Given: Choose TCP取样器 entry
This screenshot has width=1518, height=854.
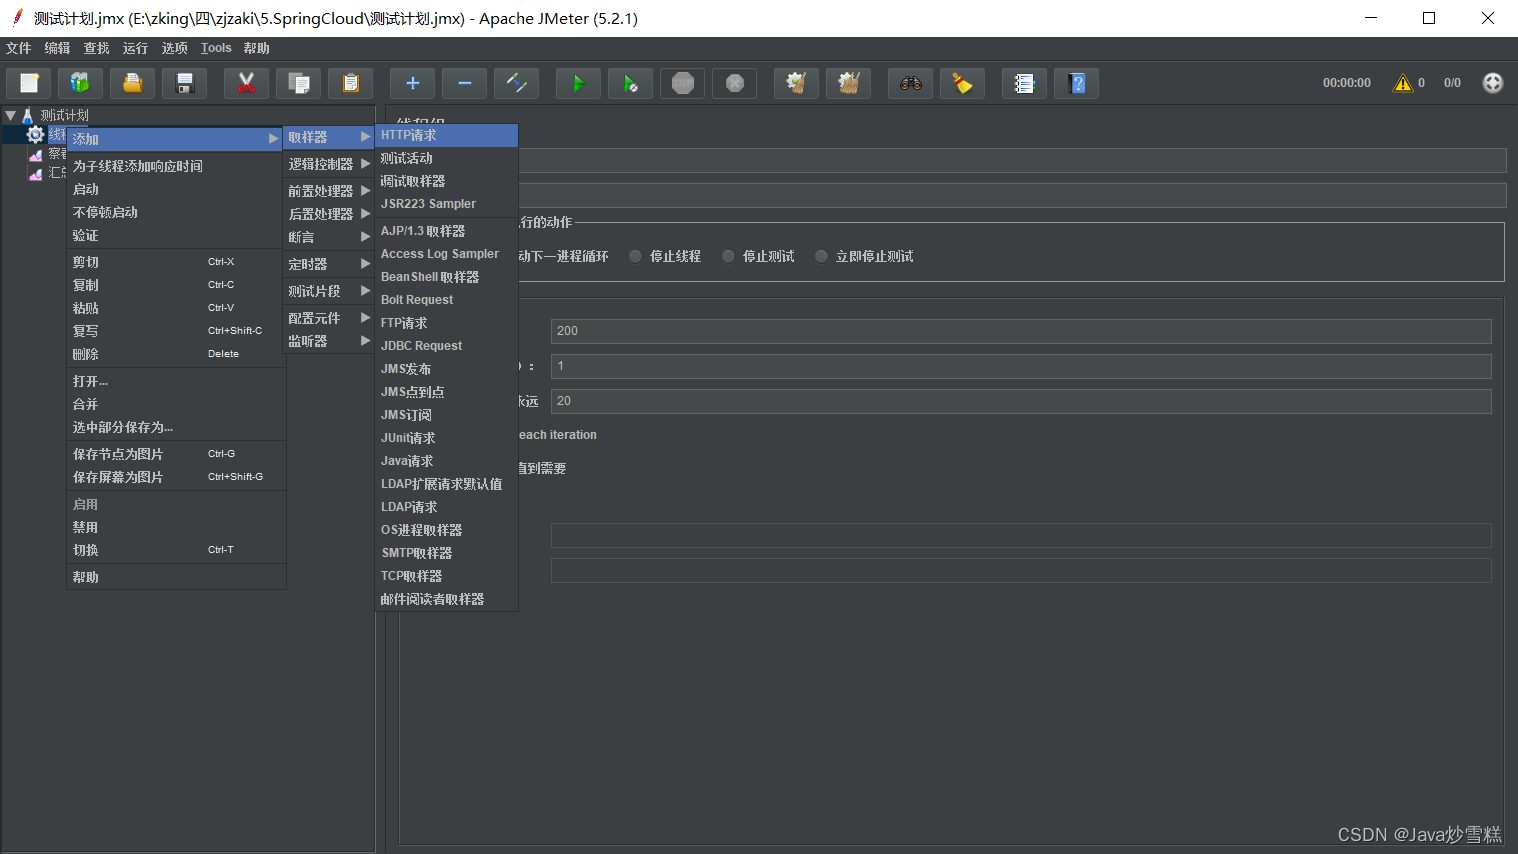Looking at the screenshot, I should click(x=447, y=576).
